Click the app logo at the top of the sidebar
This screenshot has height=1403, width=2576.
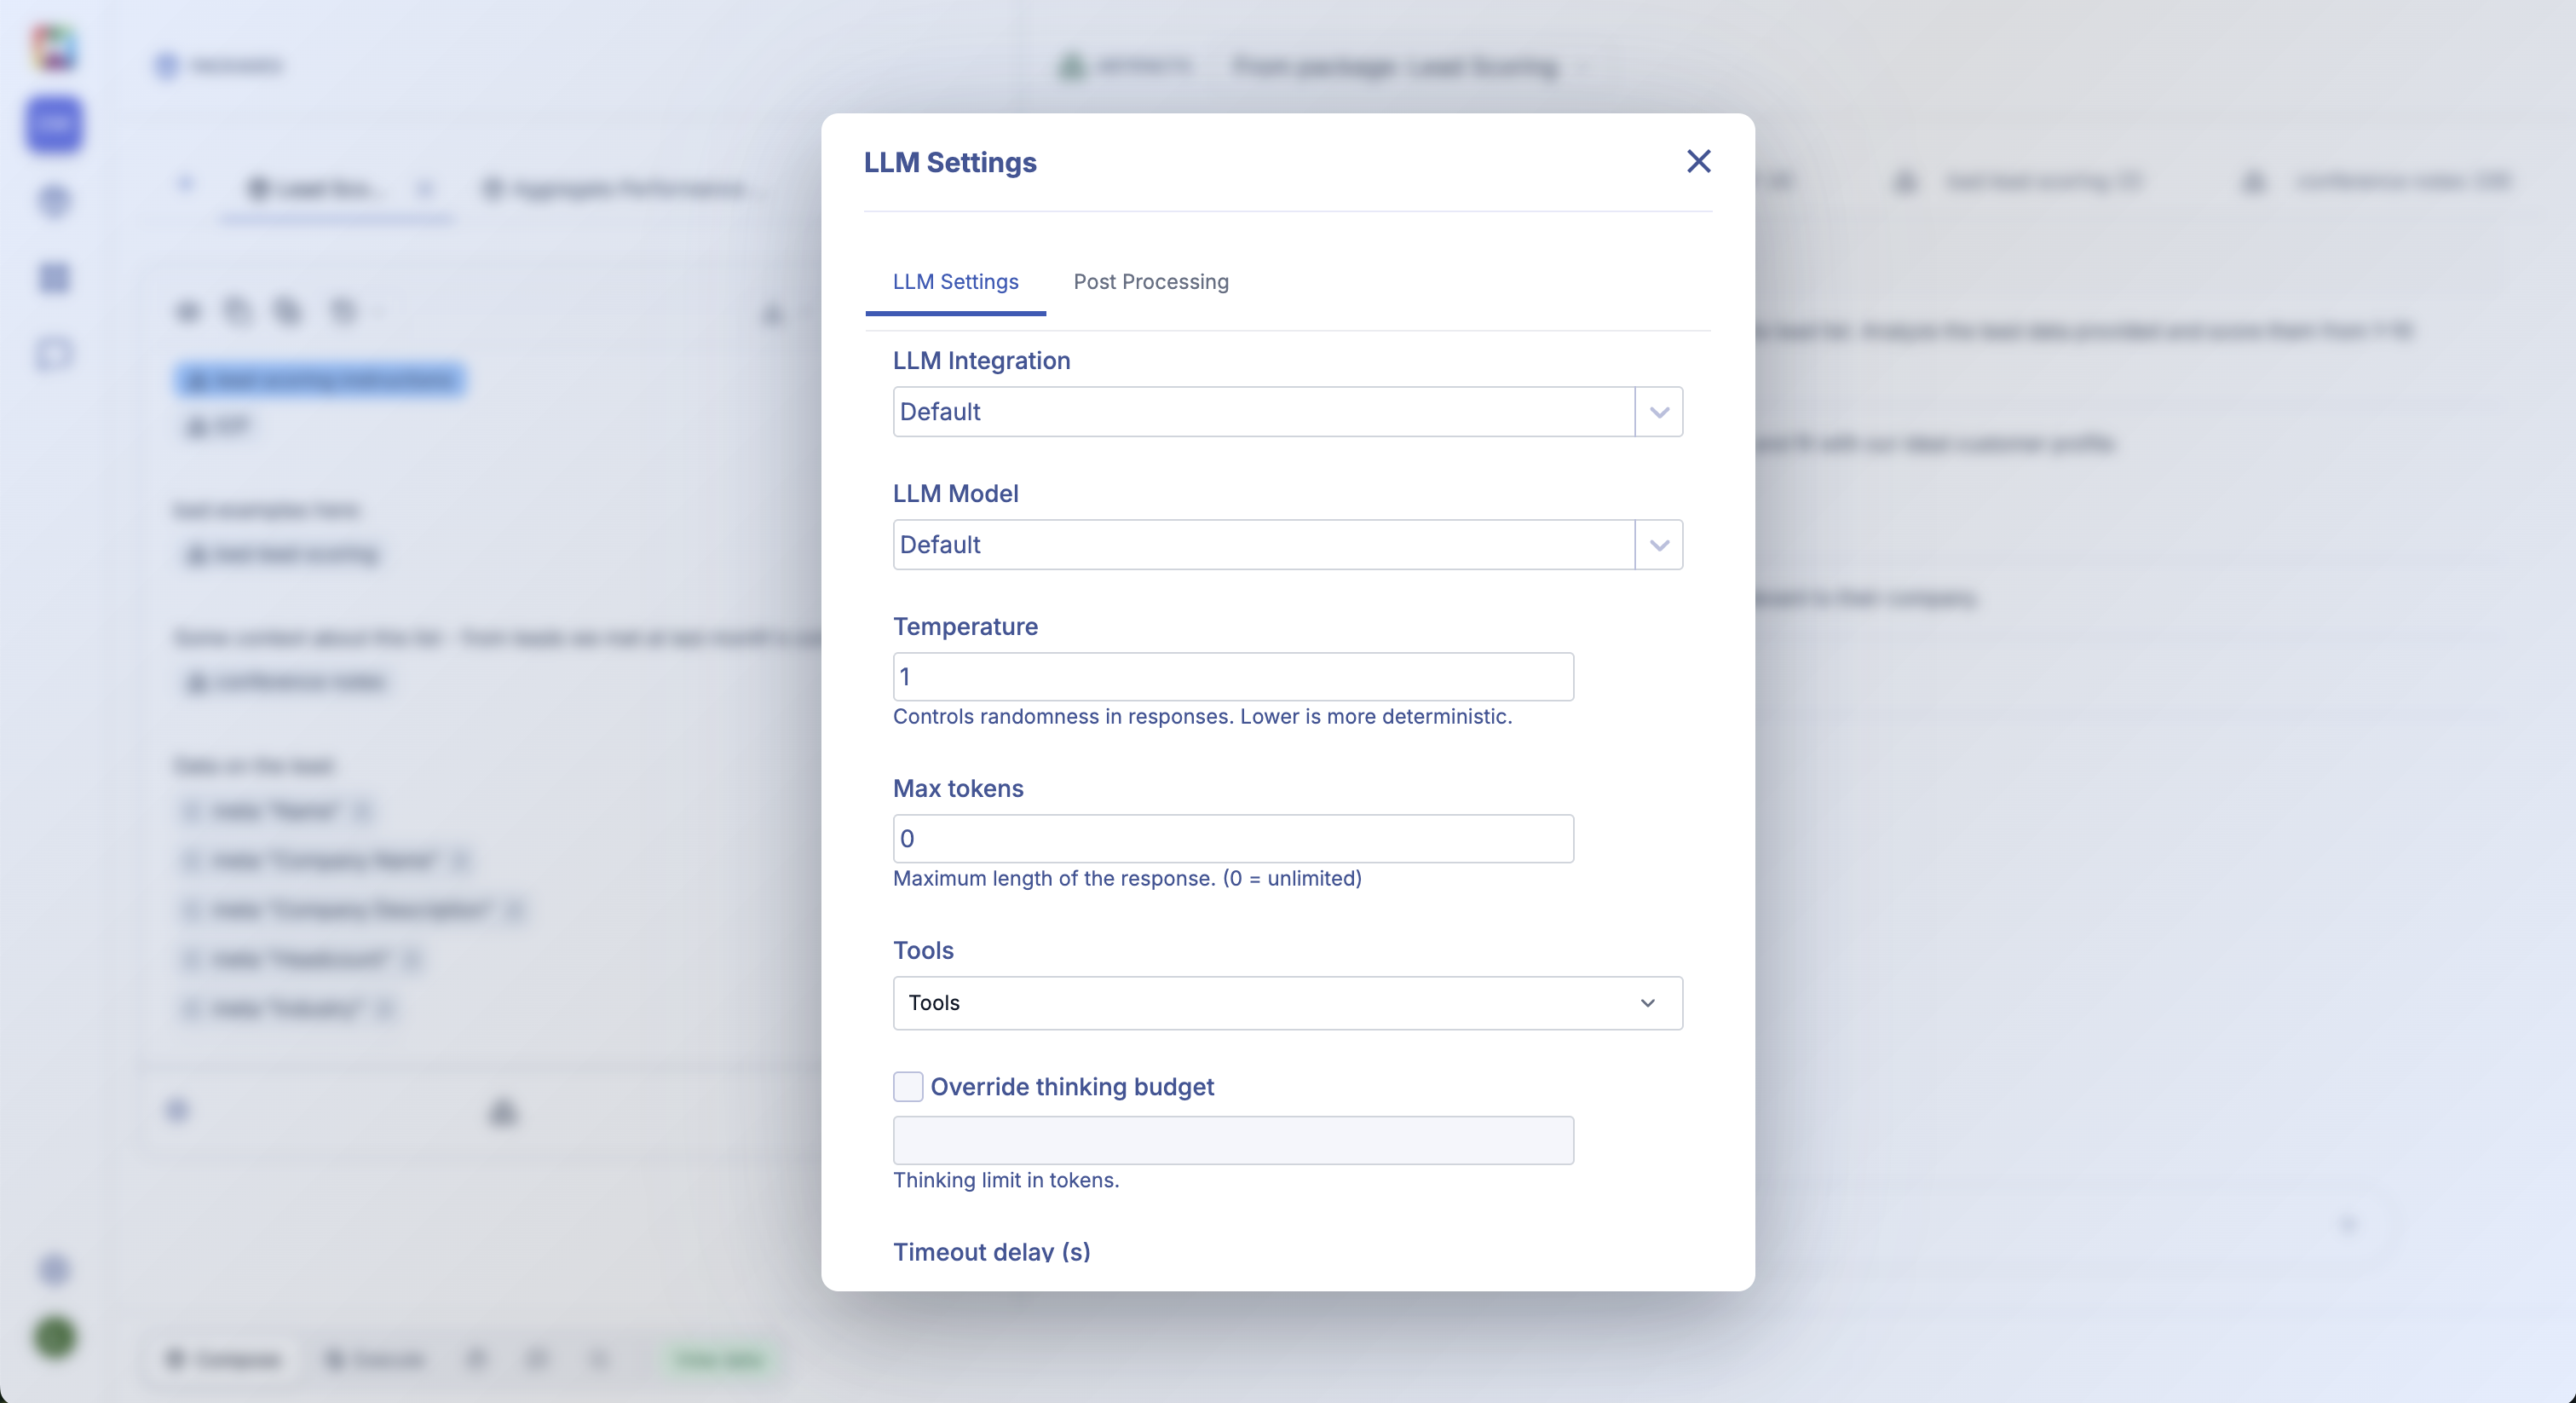click(x=55, y=48)
